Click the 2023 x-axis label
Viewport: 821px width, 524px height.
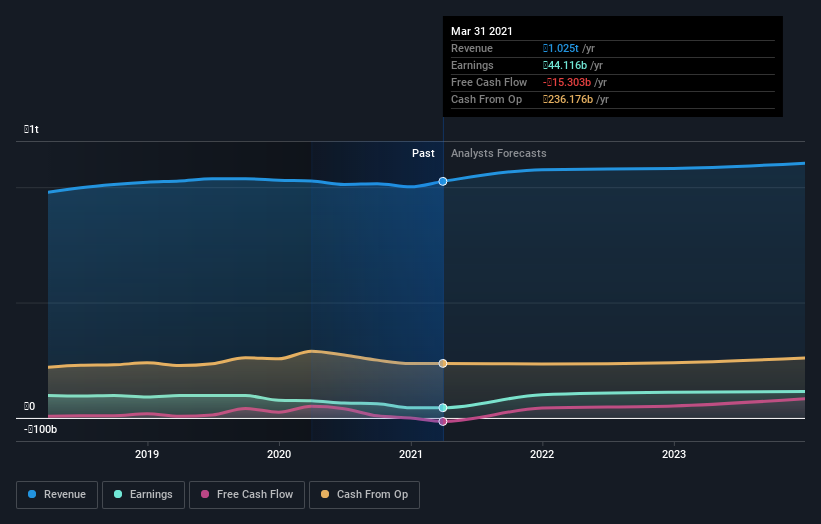click(x=674, y=454)
